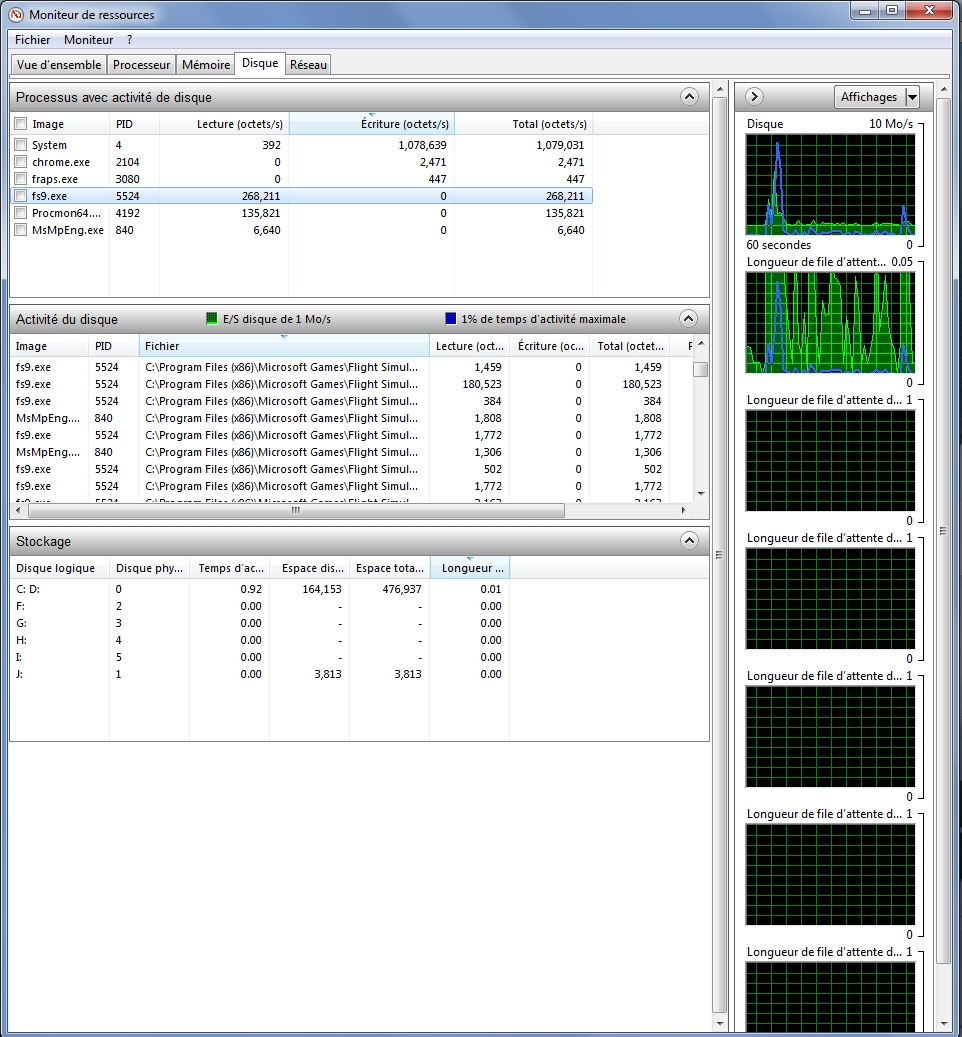
Task: Sort processes by Lecture (octets/s) column
Action: [224, 124]
